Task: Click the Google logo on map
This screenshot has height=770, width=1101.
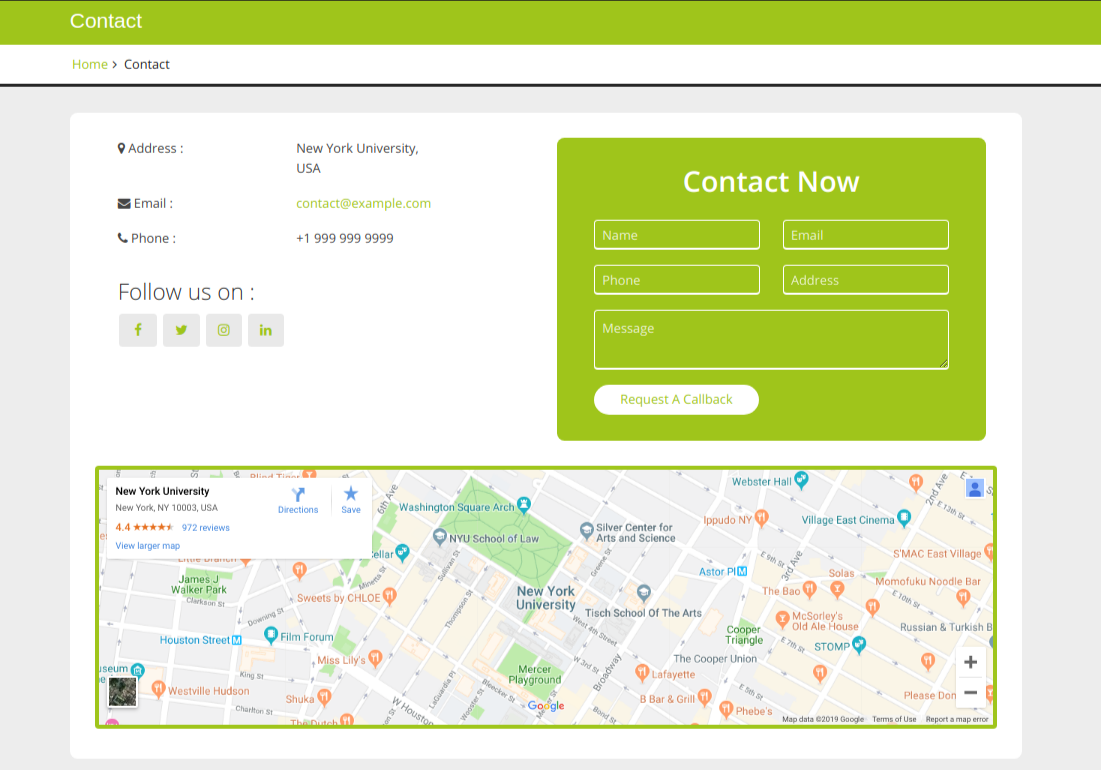Action: pyautogui.click(x=546, y=705)
